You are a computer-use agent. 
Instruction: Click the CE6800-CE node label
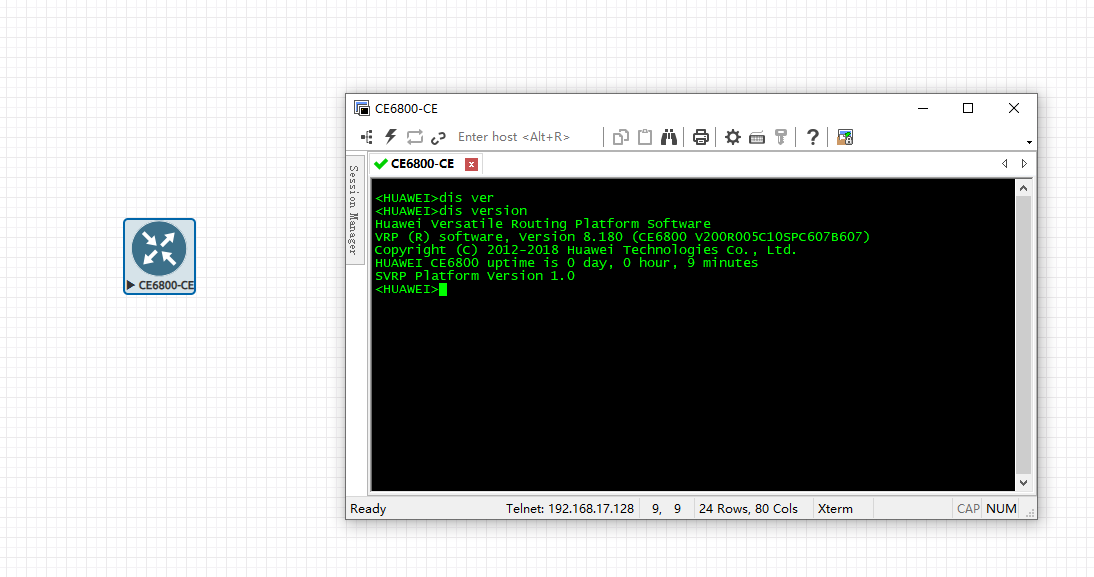click(x=166, y=285)
